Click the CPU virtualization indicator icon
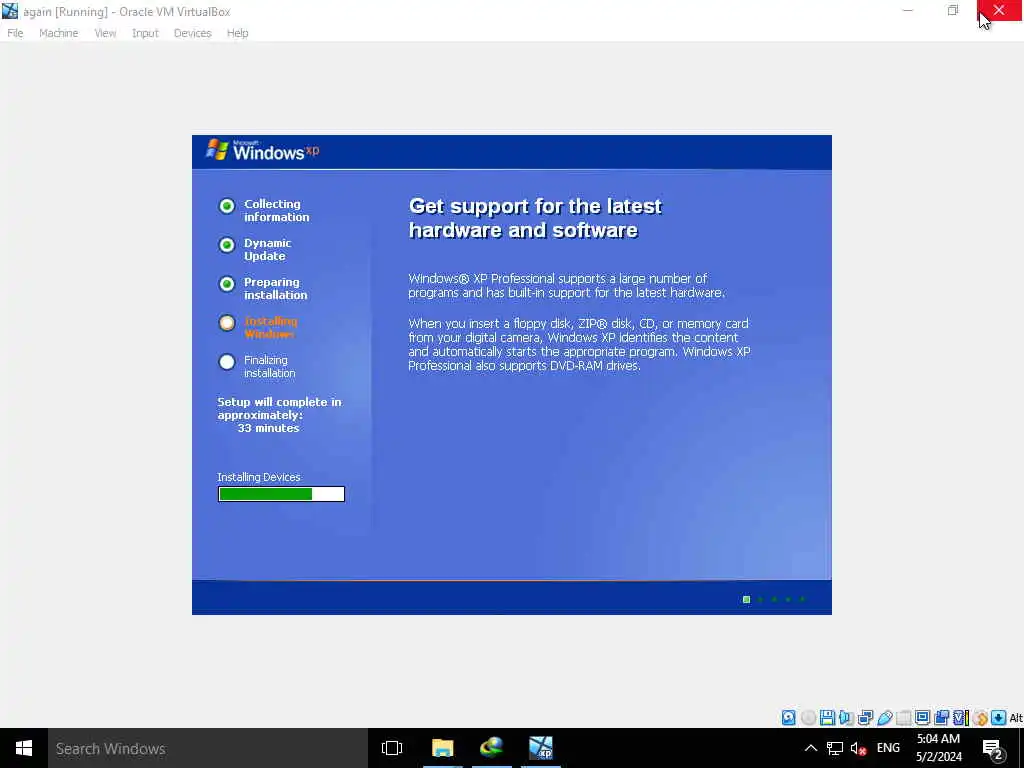 [x=960, y=718]
